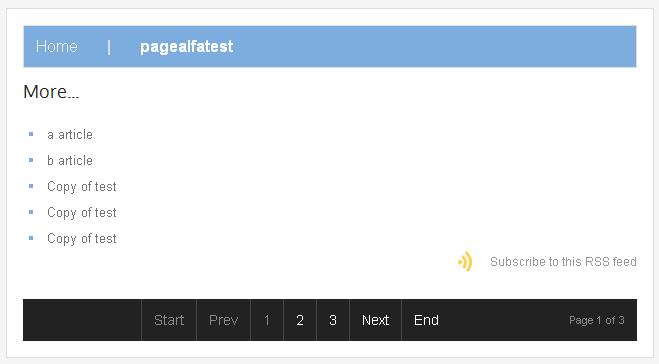Image resolution: width=659 pixels, height=364 pixels.
Task: Jump to page 2 in the pagination
Action: click(300, 320)
